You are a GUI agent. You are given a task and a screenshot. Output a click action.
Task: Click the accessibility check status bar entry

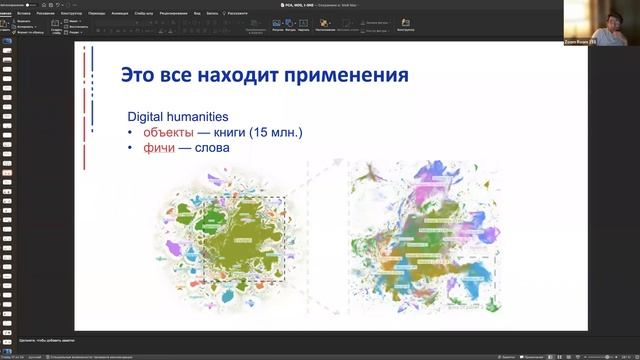pos(89,357)
